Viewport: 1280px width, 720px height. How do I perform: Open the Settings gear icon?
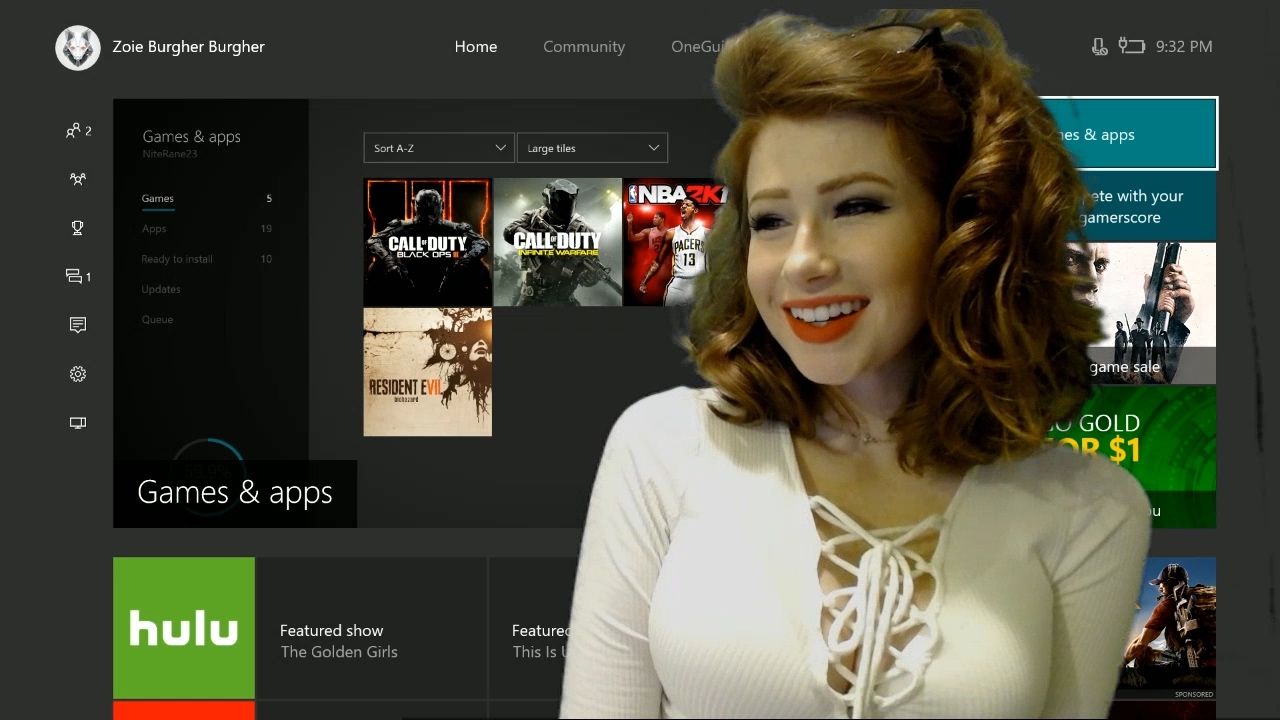pyautogui.click(x=78, y=374)
